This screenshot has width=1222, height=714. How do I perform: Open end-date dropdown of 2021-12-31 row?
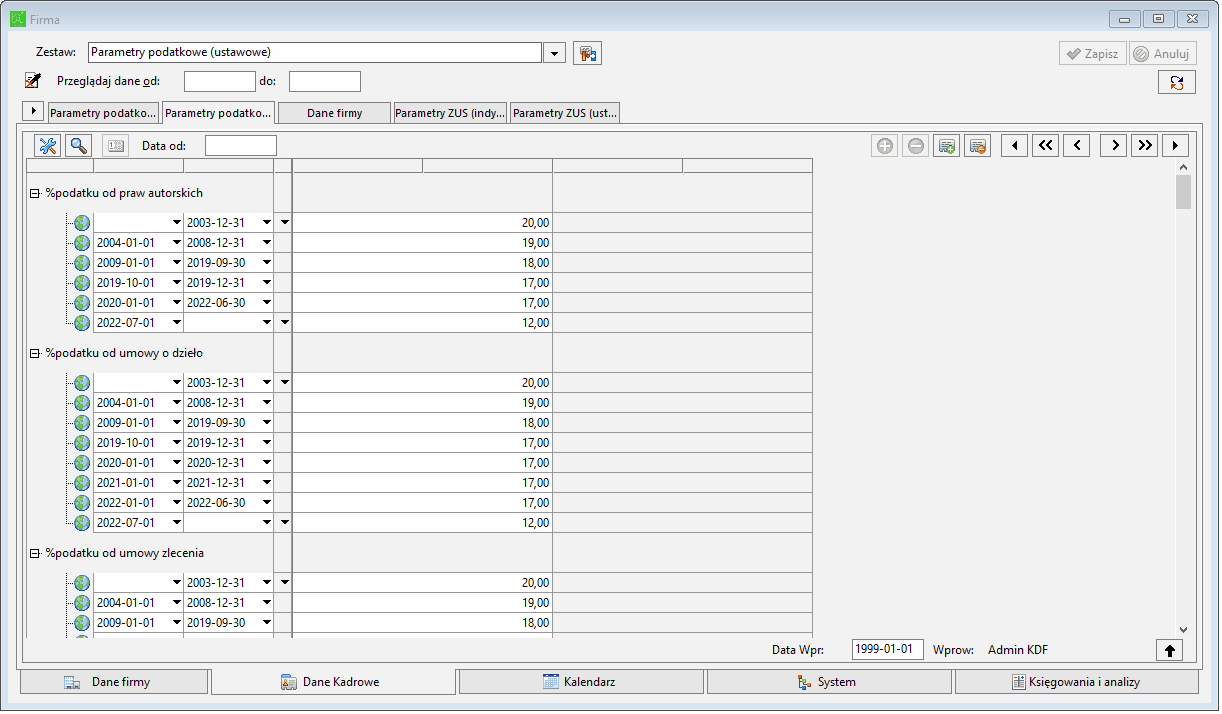pyautogui.click(x=267, y=483)
